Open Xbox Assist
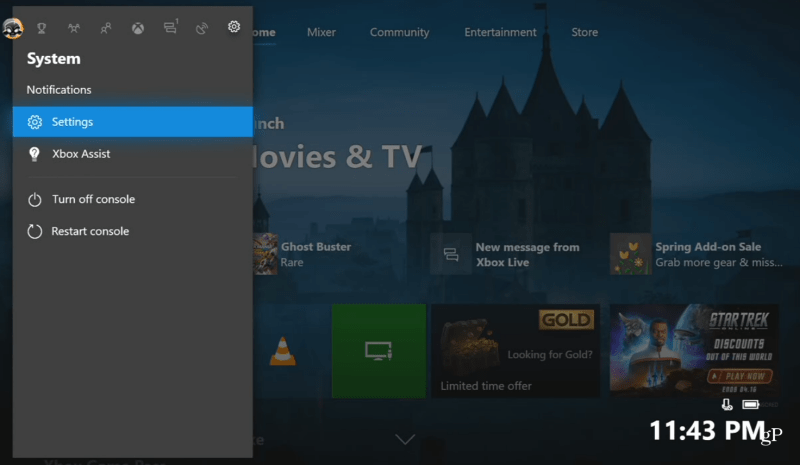Image resolution: width=800 pixels, height=465 pixels. (x=133, y=154)
